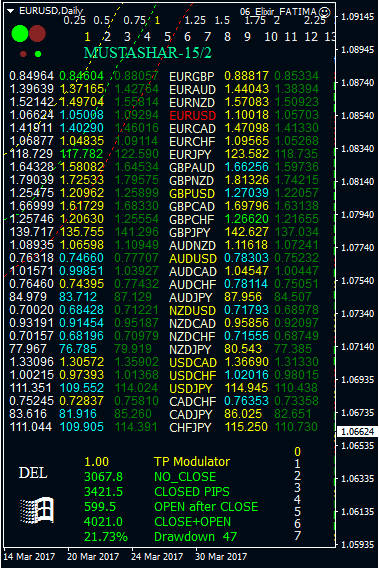The height and width of the screenshot is (570, 379).
Task: Toggle the small green dot
Action: click(38, 54)
